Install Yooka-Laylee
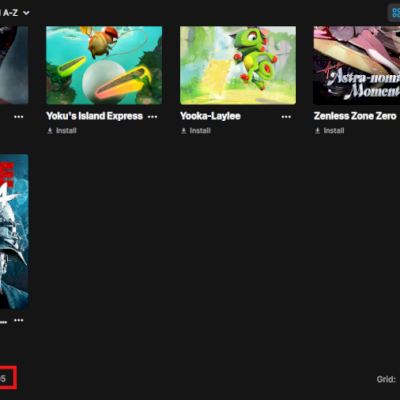Screen dimensions: 400x400 pyautogui.click(x=196, y=131)
